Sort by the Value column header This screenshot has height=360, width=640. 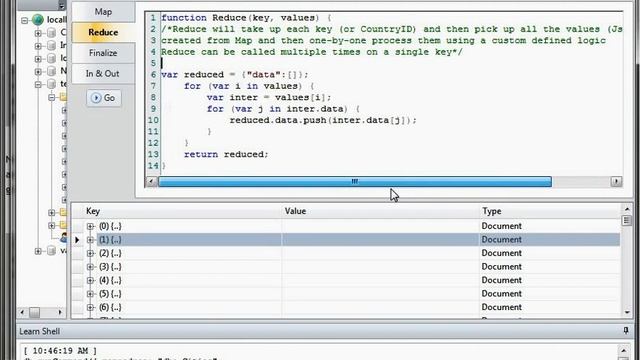[380, 211]
